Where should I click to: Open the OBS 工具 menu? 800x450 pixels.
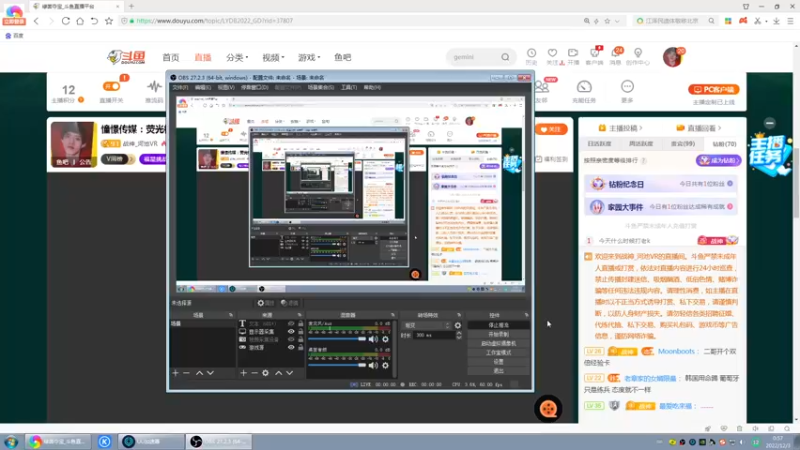pyautogui.click(x=348, y=87)
